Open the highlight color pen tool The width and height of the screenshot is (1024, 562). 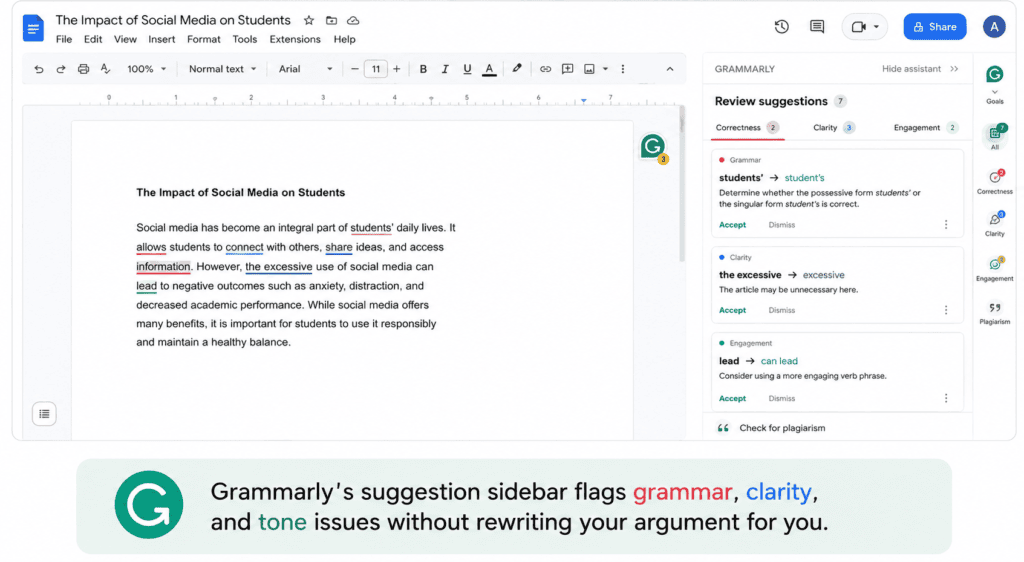517,69
